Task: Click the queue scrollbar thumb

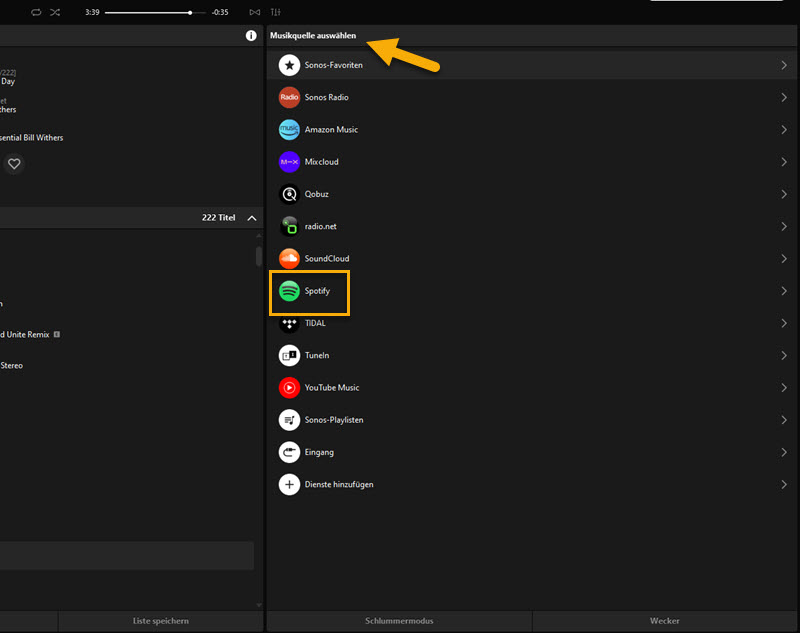Action: click(259, 256)
